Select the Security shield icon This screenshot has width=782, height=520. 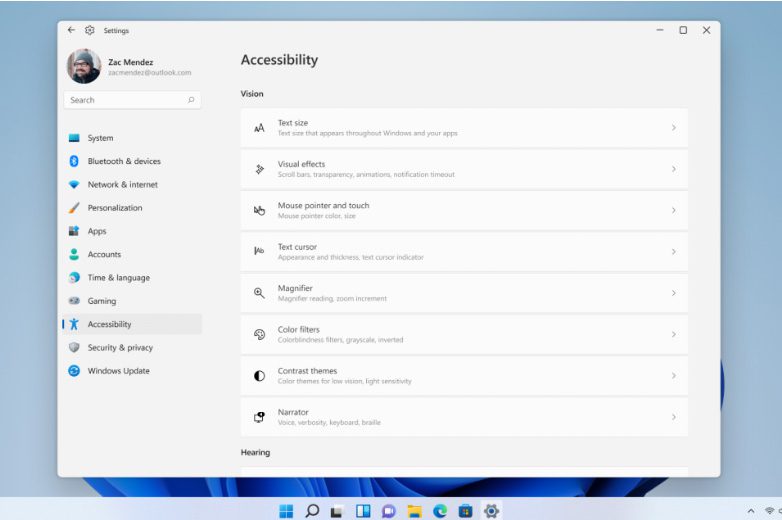(74, 347)
